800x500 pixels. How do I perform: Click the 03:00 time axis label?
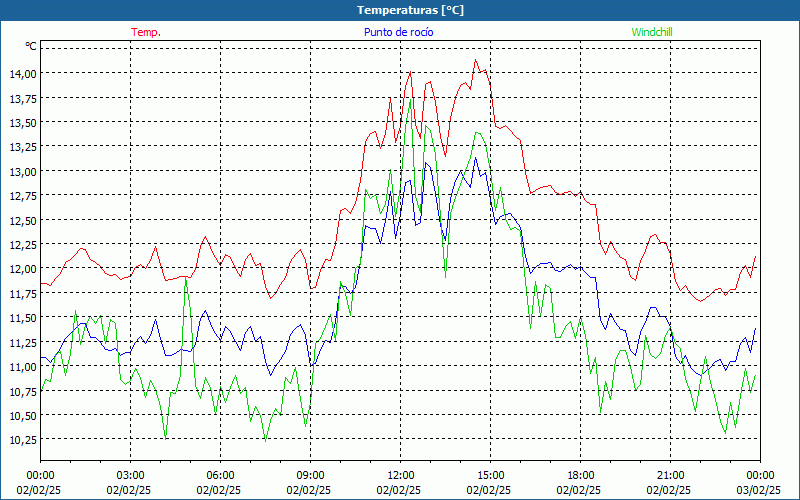point(130,475)
